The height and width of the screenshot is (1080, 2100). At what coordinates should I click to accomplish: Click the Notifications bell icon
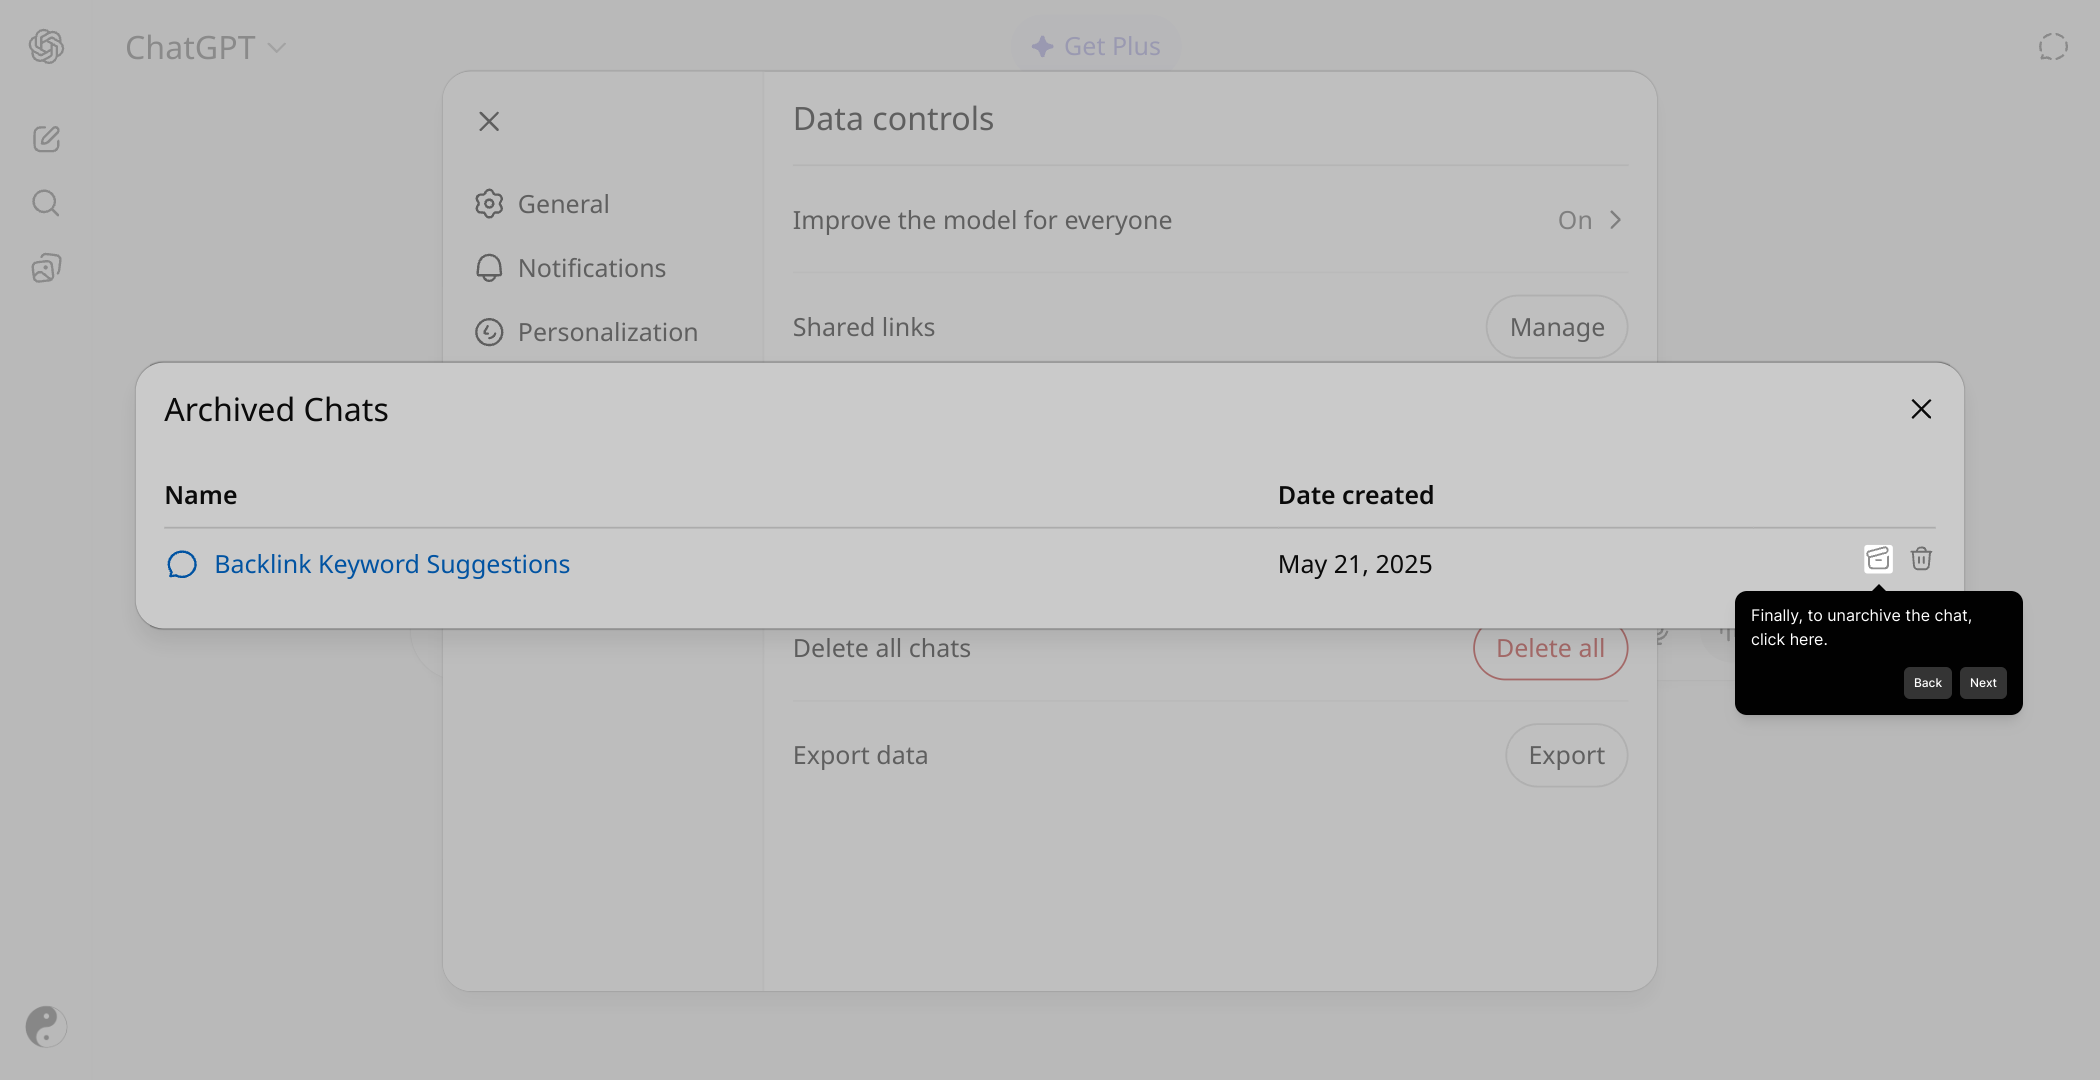pos(489,268)
